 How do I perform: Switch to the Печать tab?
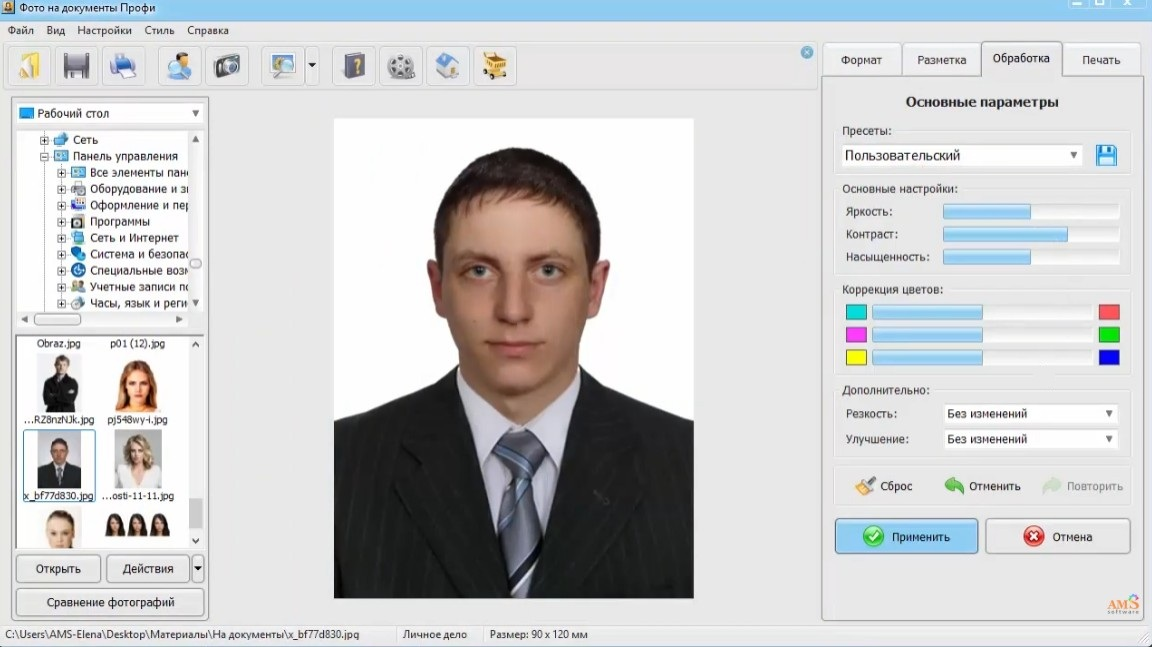coord(1101,60)
